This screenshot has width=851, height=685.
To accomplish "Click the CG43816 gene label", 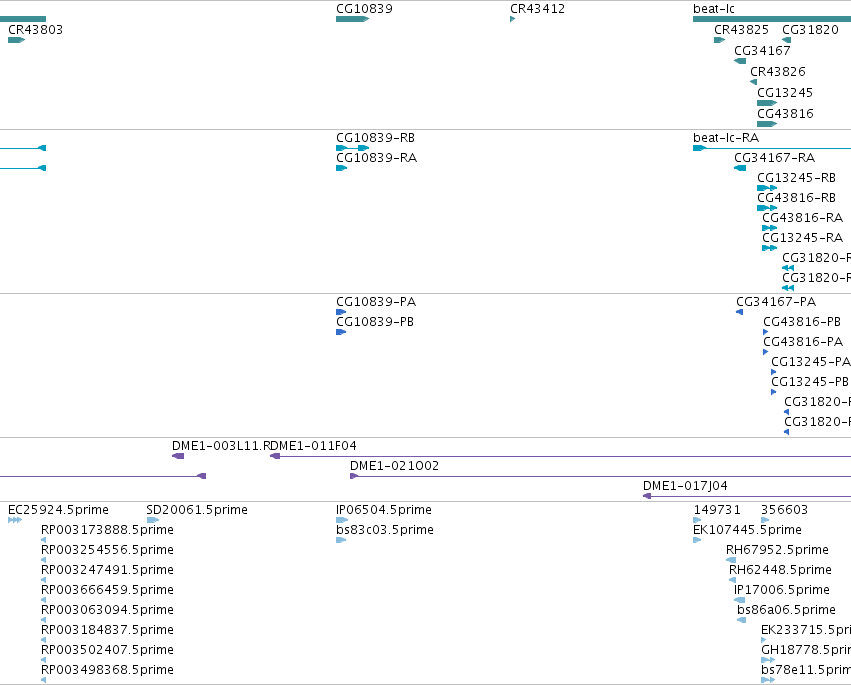I will 785,113.
